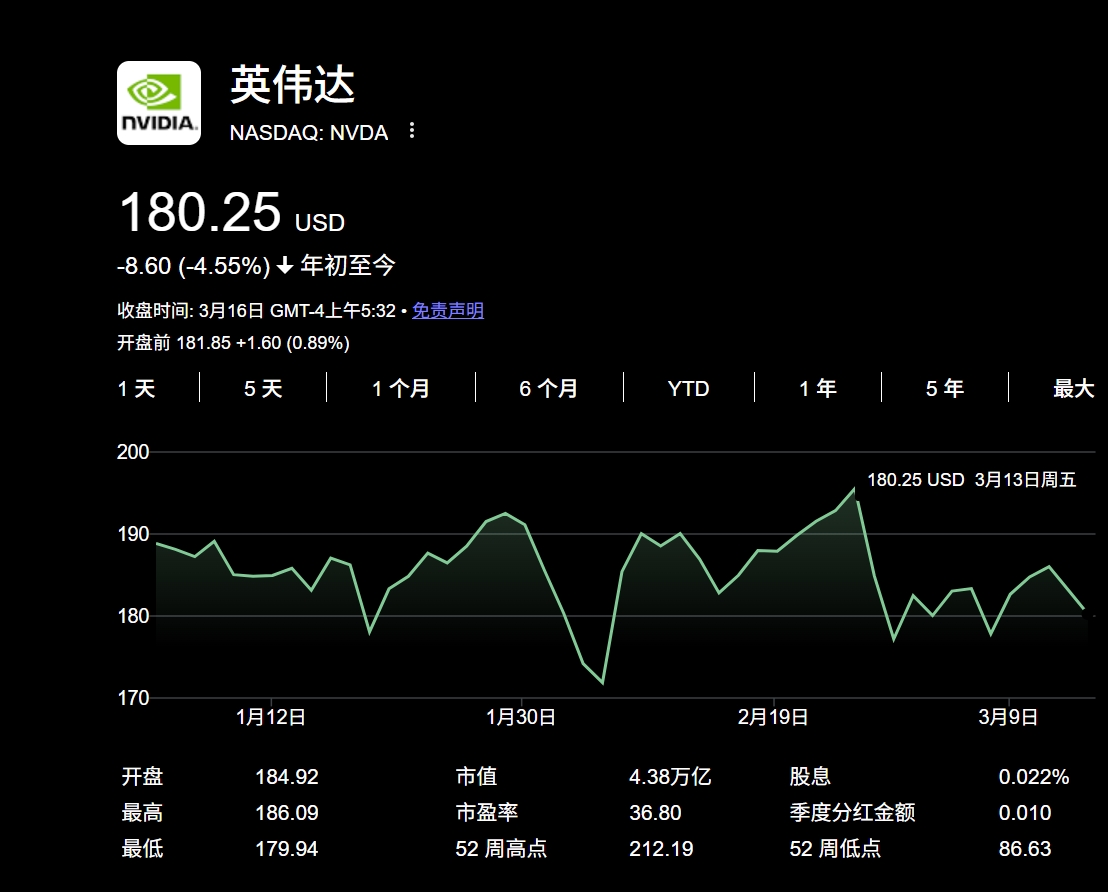This screenshot has width=1108, height=892.
Task: Click the down arrow beside the percentage change
Action: [285, 266]
